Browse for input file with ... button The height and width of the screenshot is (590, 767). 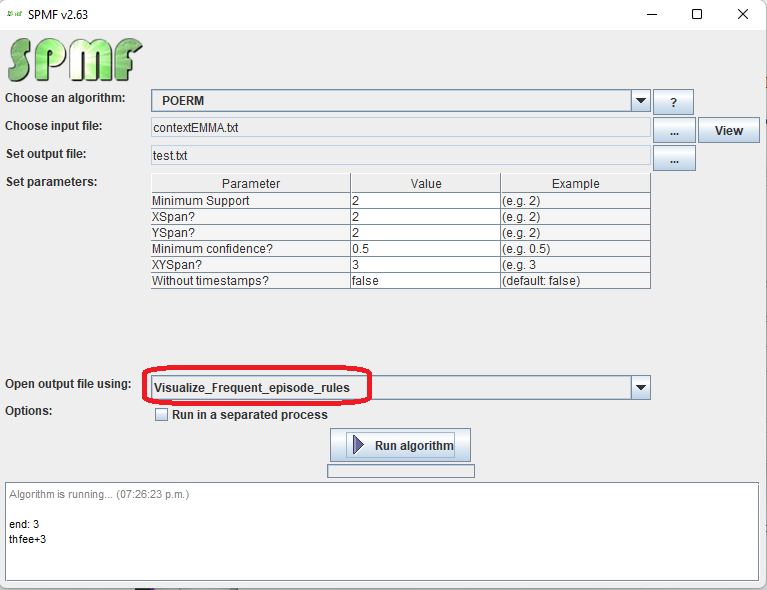[674, 130]
